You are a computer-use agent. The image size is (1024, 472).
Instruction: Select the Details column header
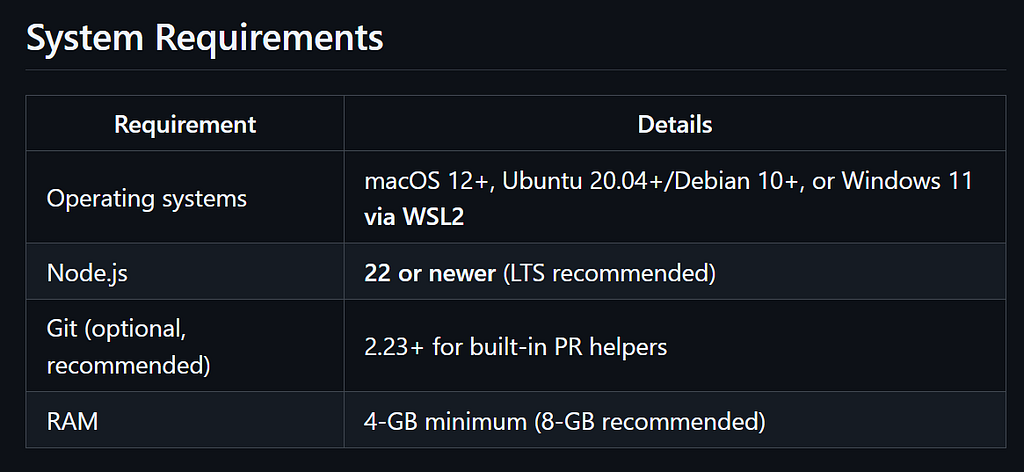pyautogui.click(x=675, y=123)
